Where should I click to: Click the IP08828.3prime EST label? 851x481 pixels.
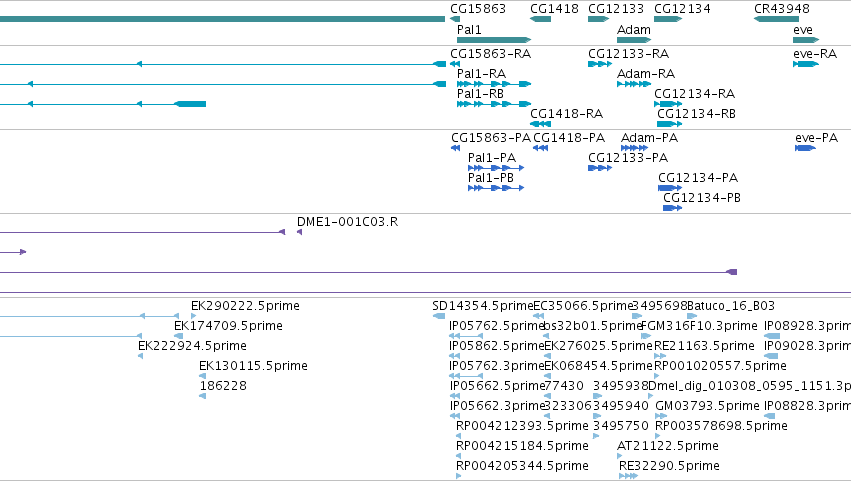pos(808,406)
